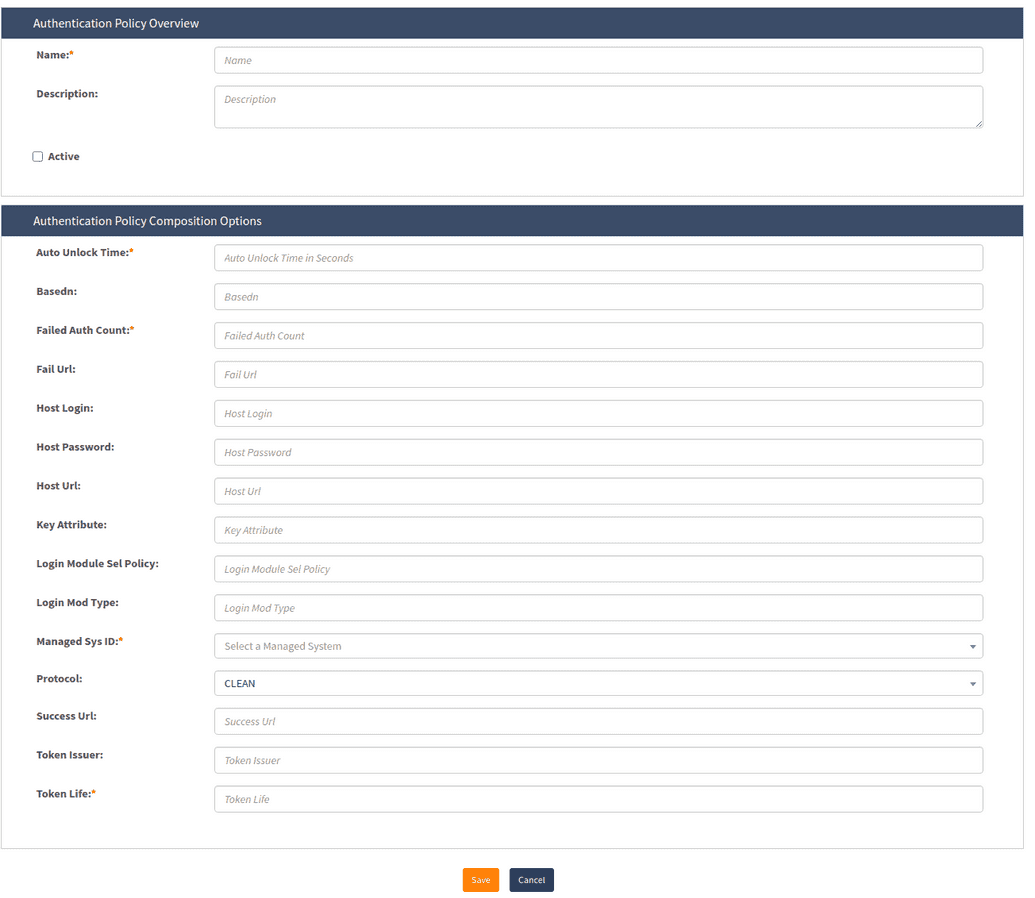
Task: Click the Fail Url input field
Action: (598, 375)
